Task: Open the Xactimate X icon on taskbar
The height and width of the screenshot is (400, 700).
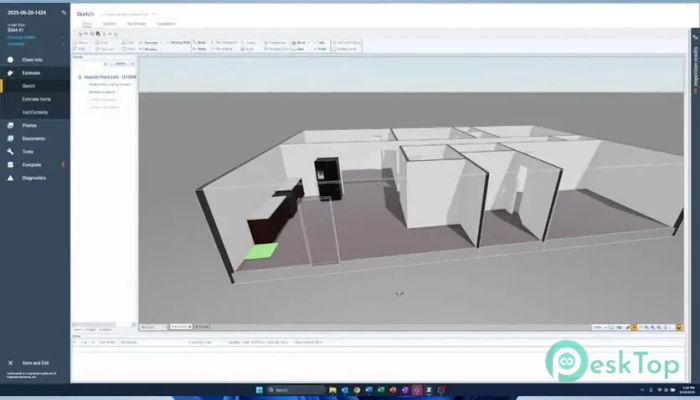Action: click(x=429, y=390)
